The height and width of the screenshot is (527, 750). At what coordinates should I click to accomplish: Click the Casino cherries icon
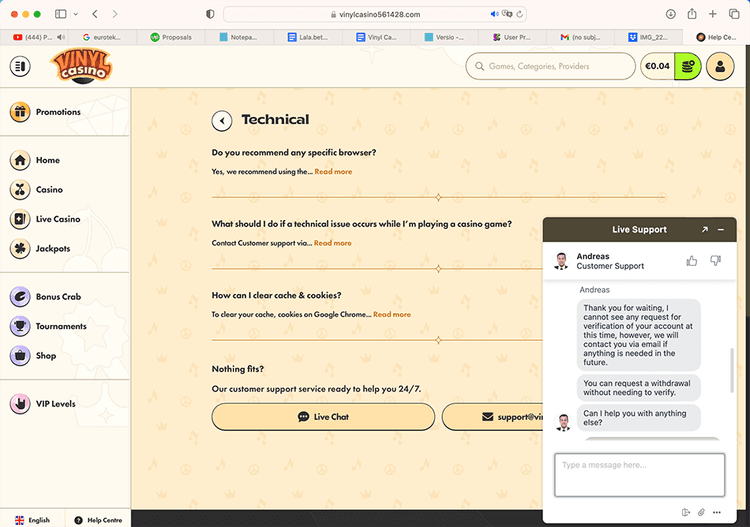click(20, 190)
